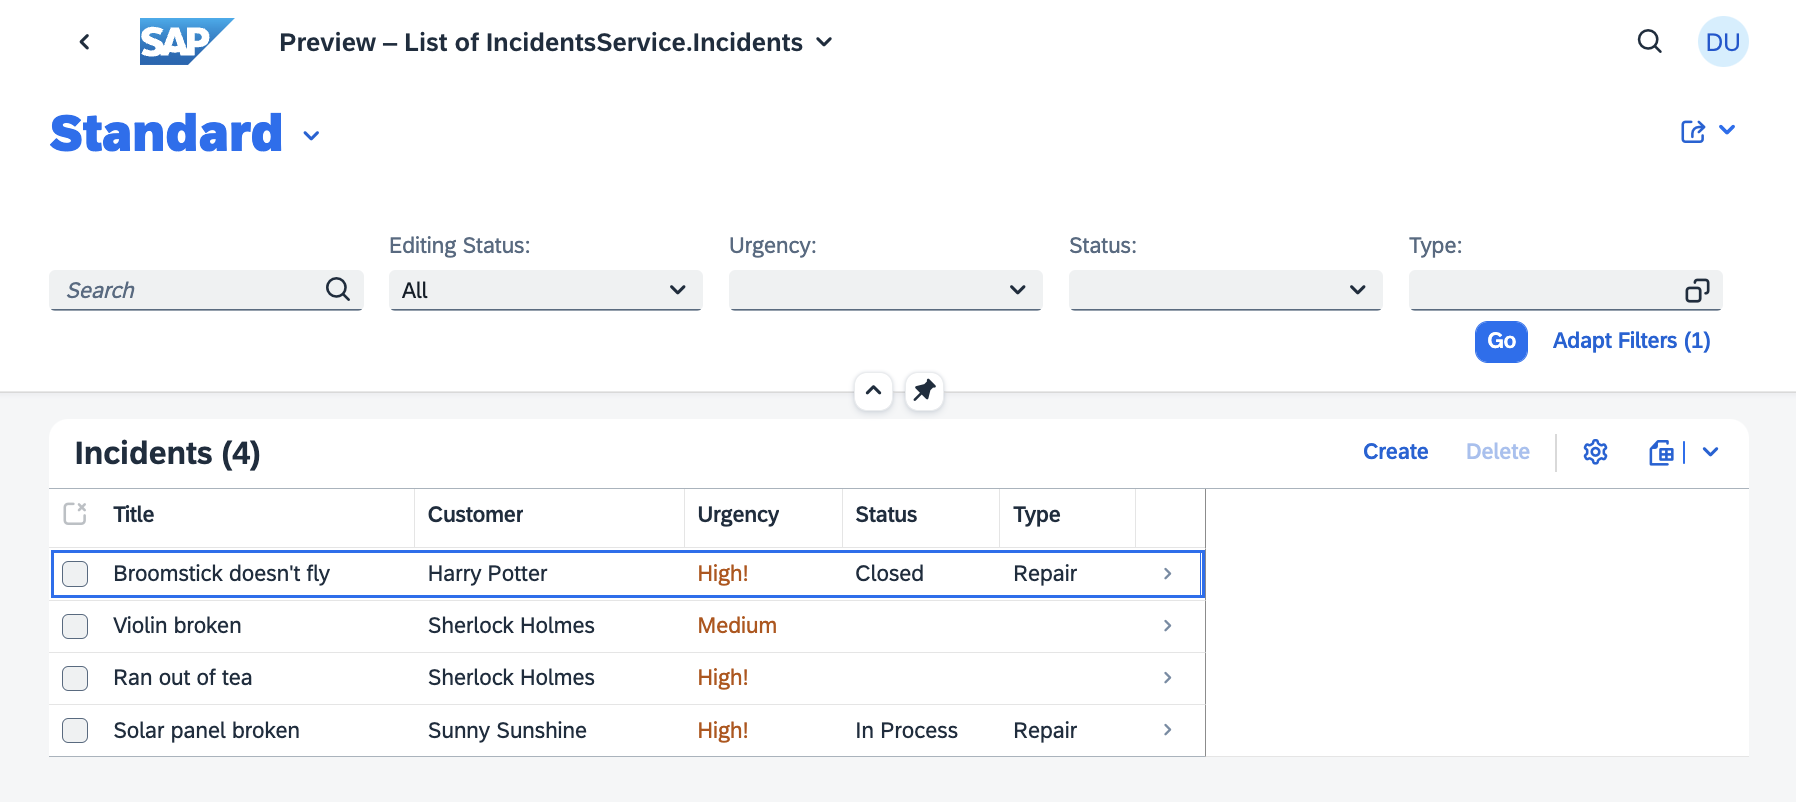Click Repair type in Solar panel row

[x=1045, y=731]
